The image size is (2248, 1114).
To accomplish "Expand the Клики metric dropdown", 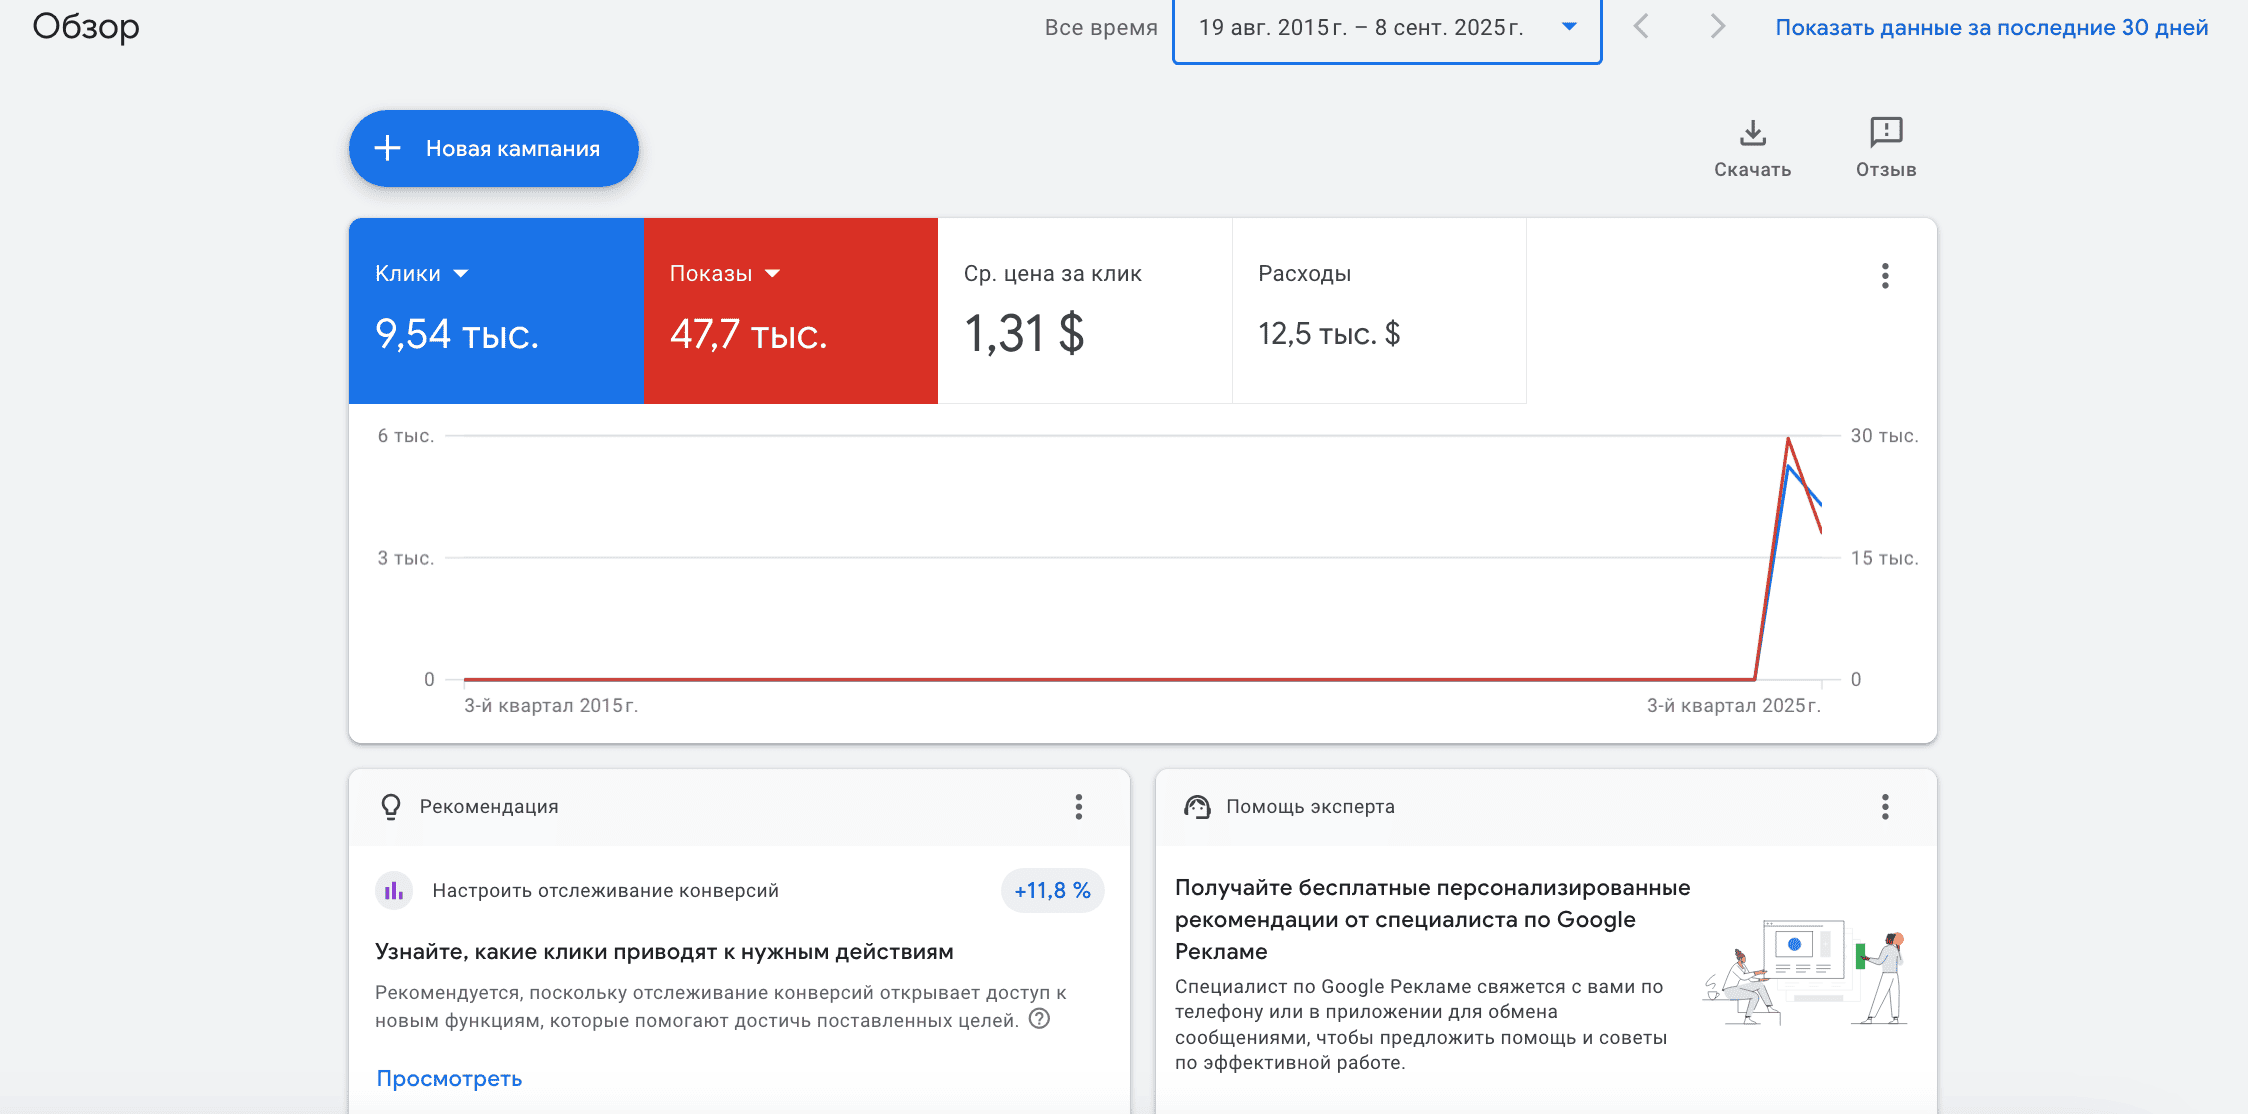I will point(460,274).
